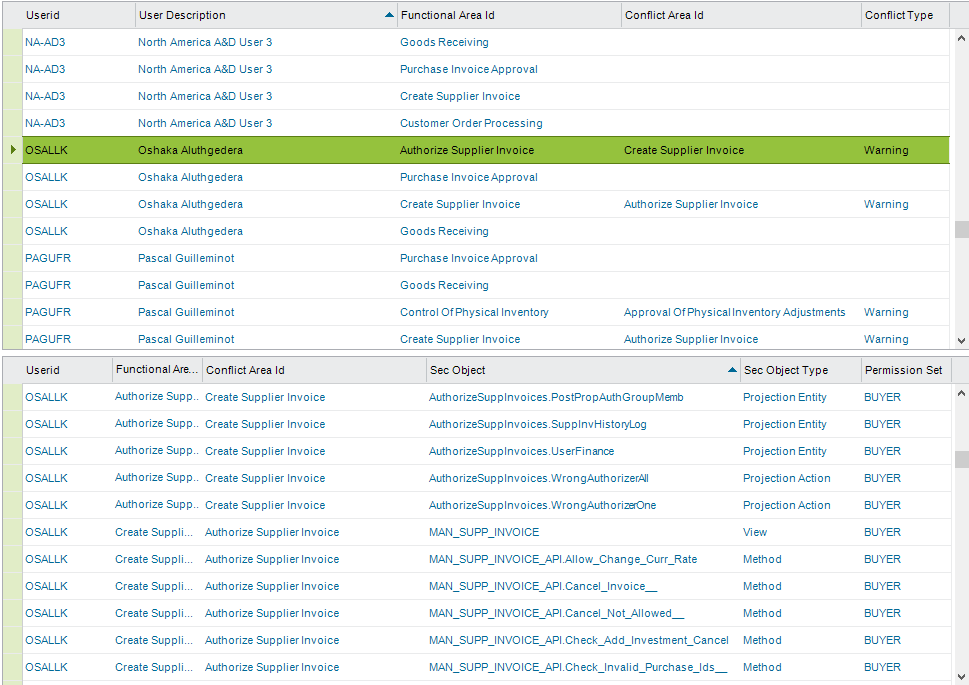Click the upper table scroll down arrow
The image size is (969, 685).
[961, 340]
